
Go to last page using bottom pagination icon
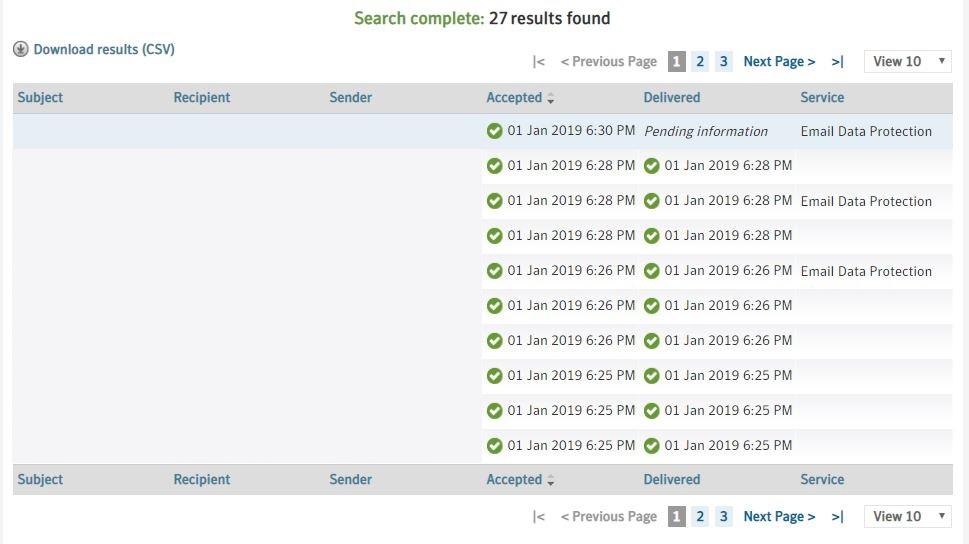click(837, 517)
